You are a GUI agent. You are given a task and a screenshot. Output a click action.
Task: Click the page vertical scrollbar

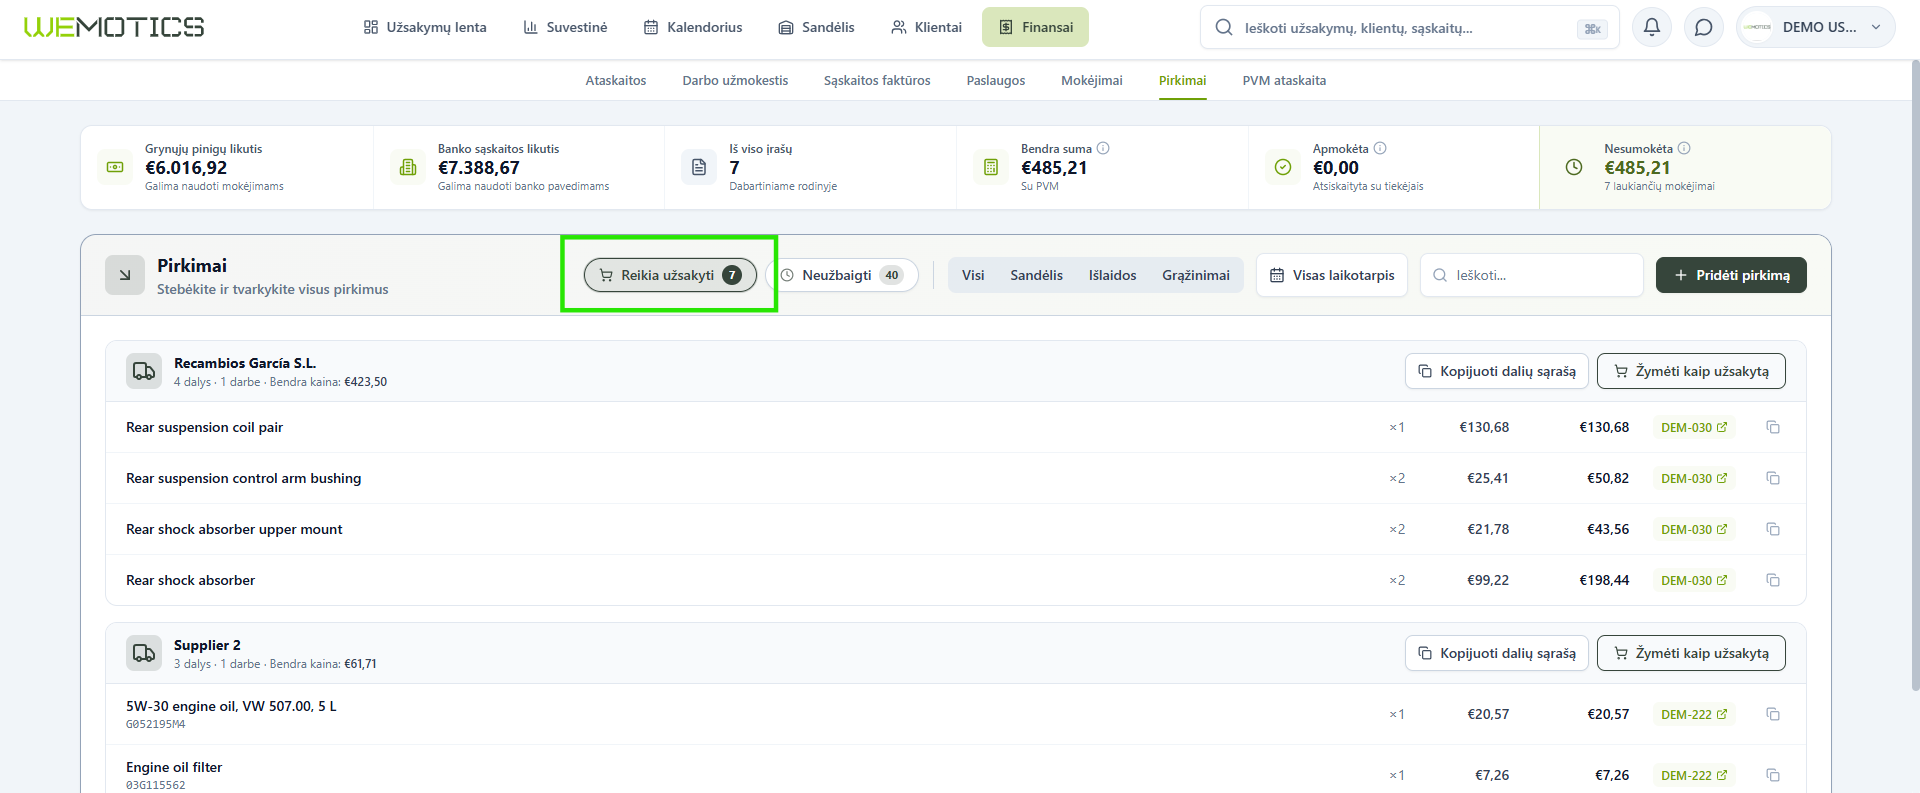[x=1915, y=375]
